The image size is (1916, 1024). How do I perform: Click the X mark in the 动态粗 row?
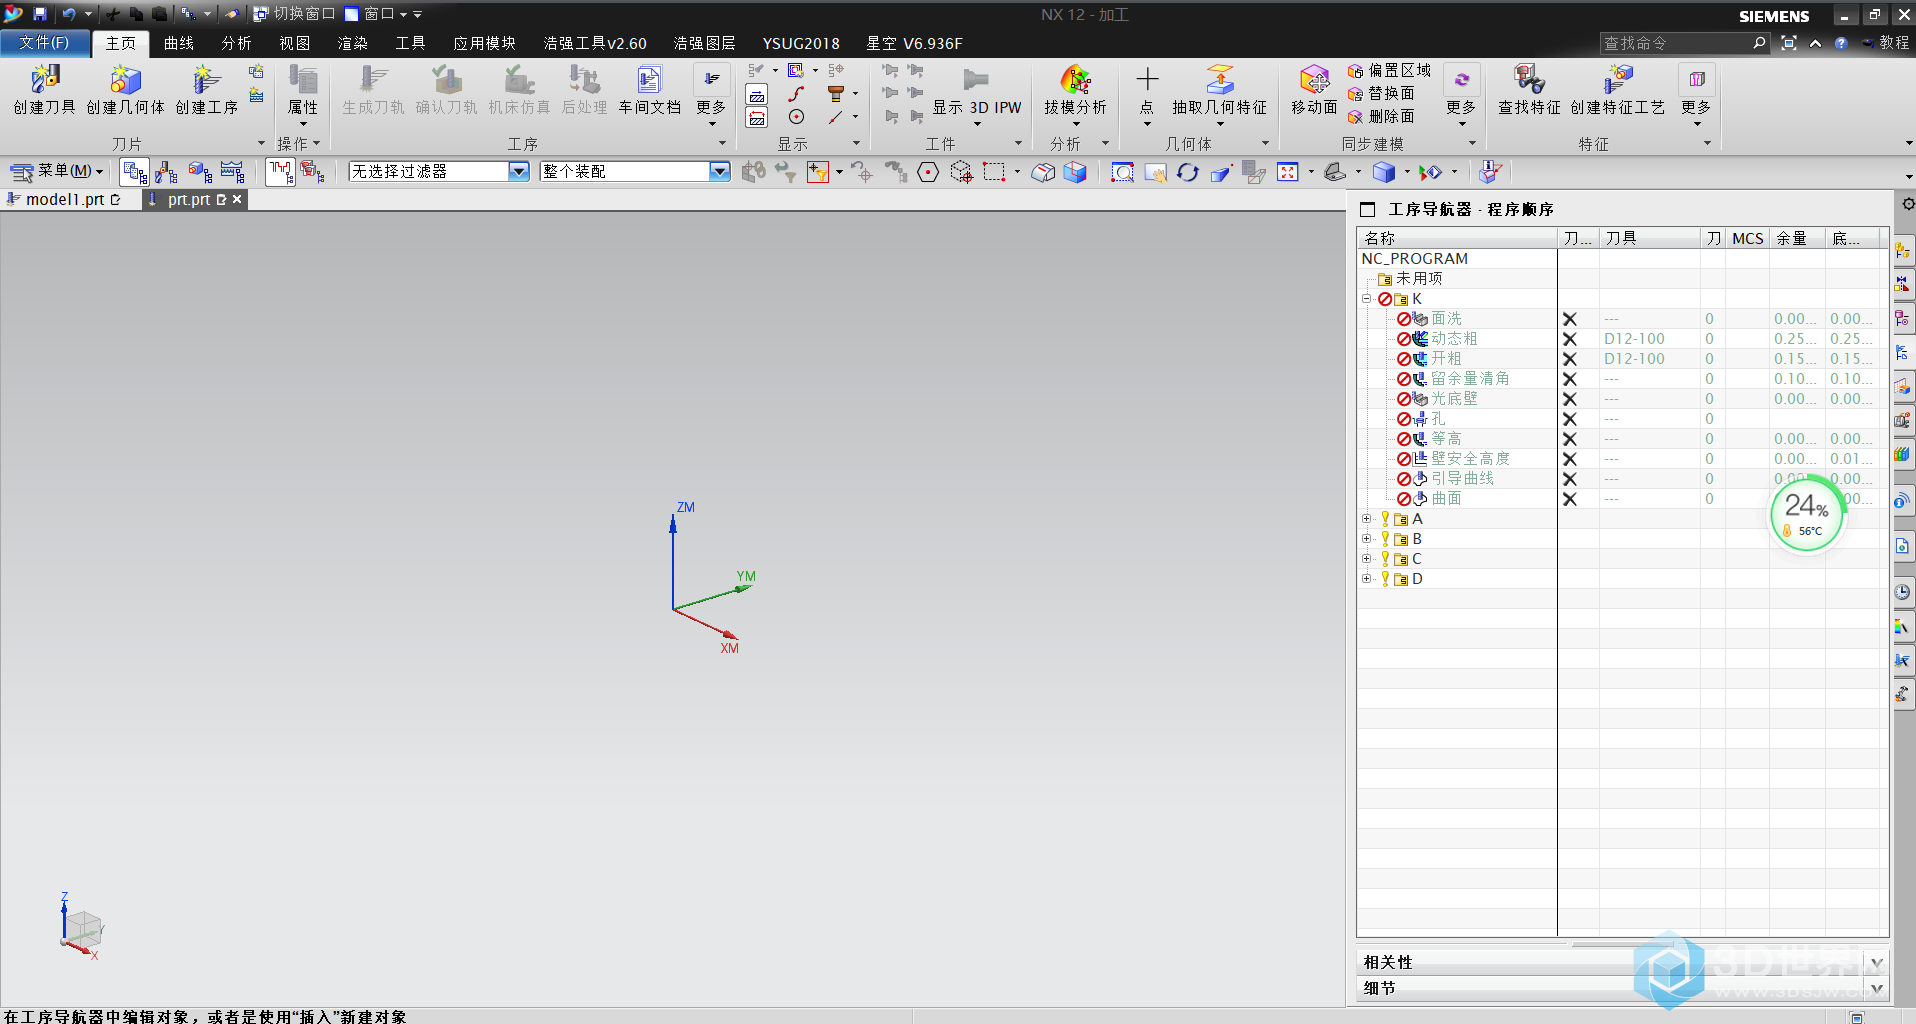[x=1570, y=339]
